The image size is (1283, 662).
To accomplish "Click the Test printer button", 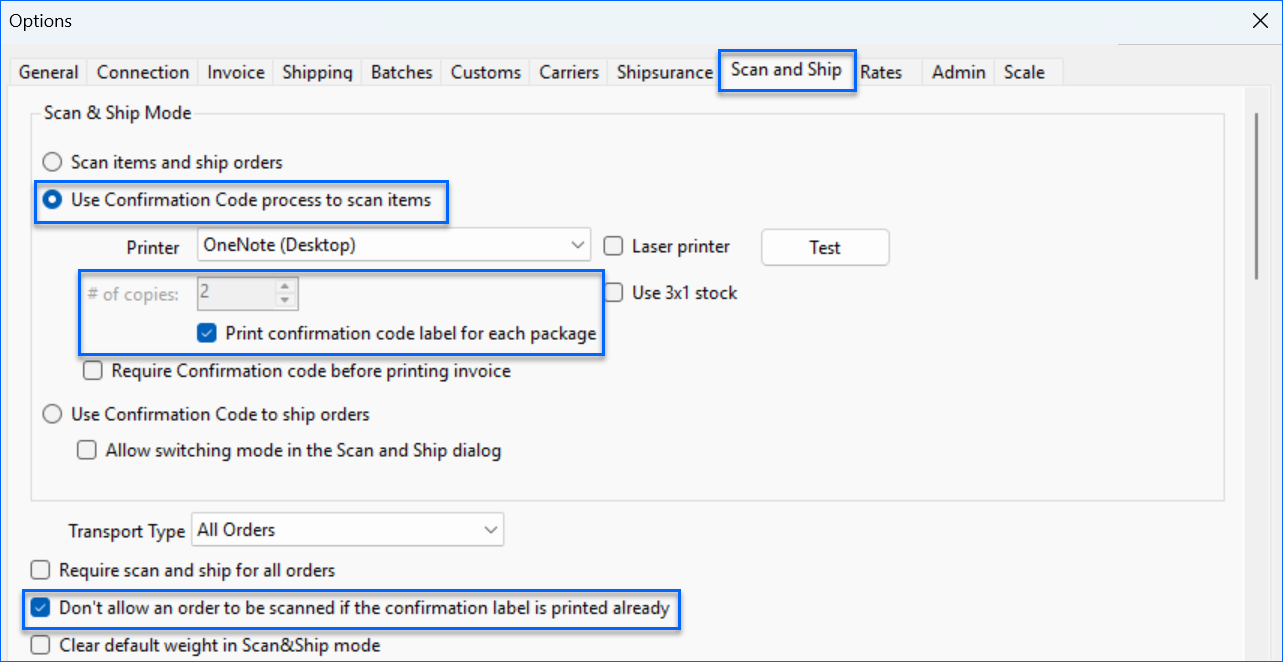I will pos(825,248).
